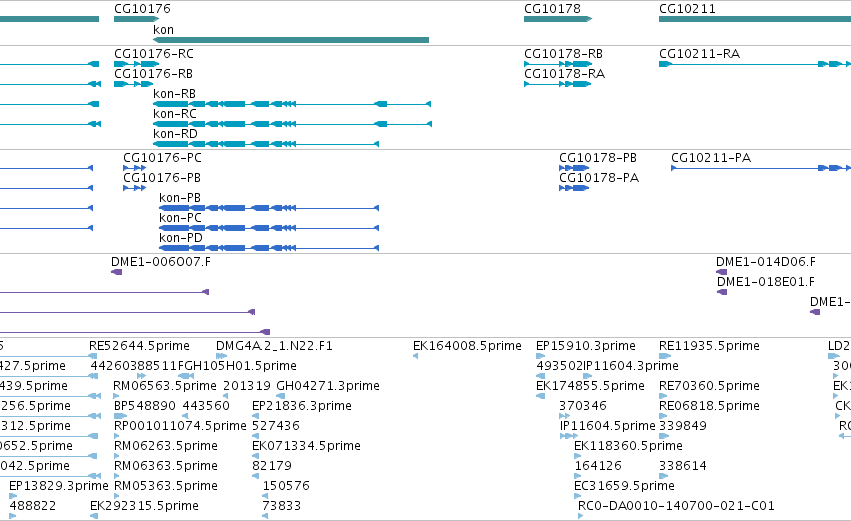Click the RM06563.5prime EST label

pos(165,386)
